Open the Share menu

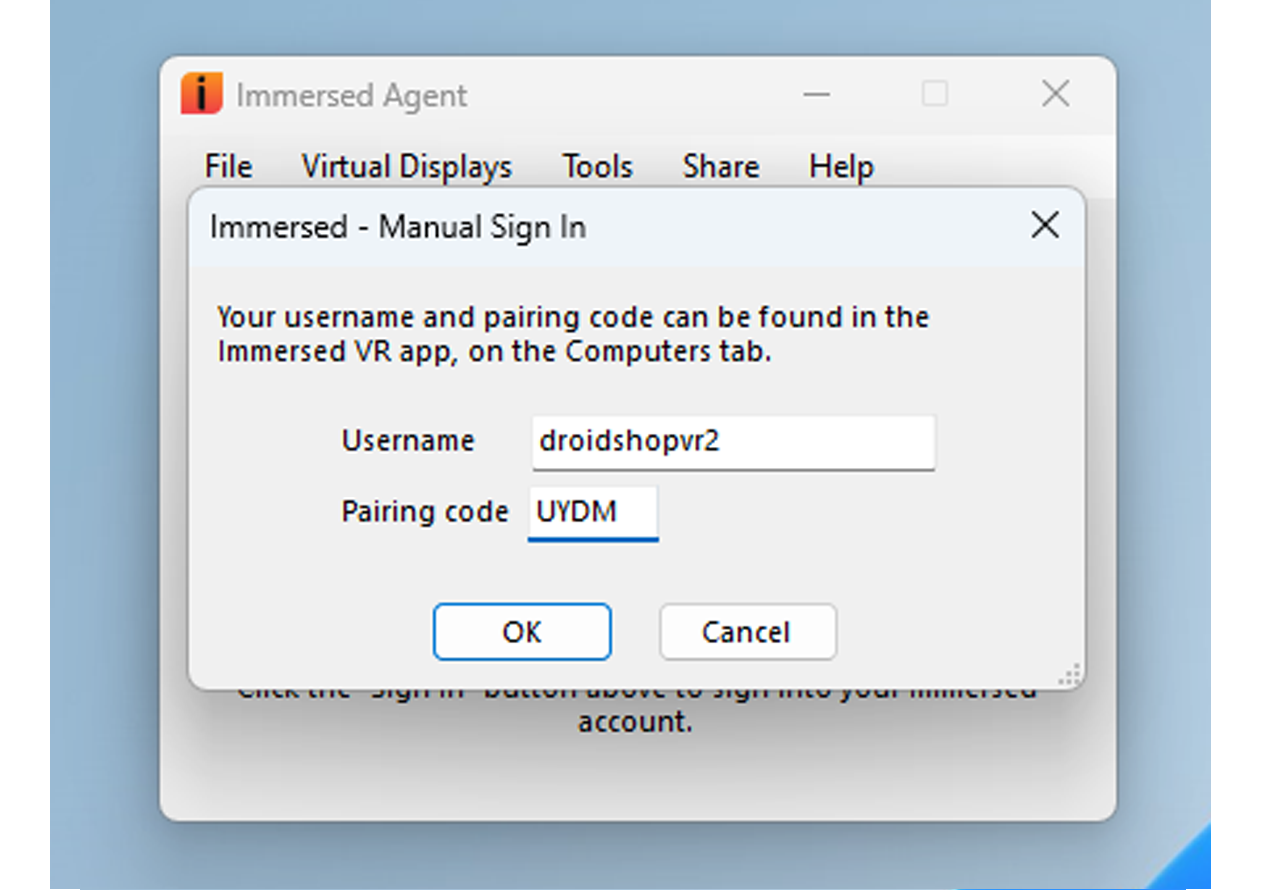coord(721,166)
